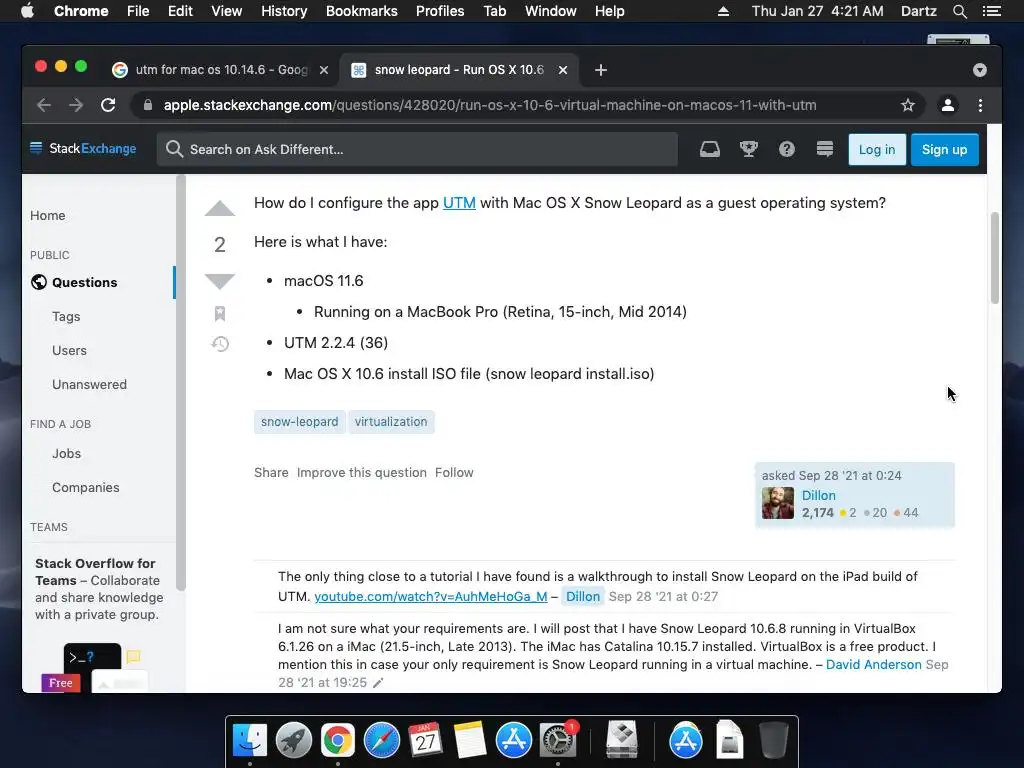1024x768 pixels.
Task: Click the Log in button
Action: (877, 150)
